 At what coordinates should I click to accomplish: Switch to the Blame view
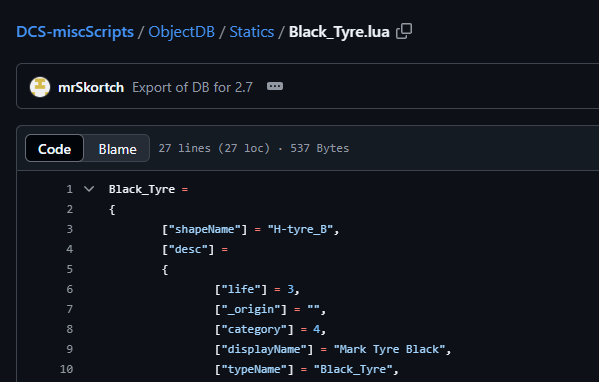(x=117, y=149)
